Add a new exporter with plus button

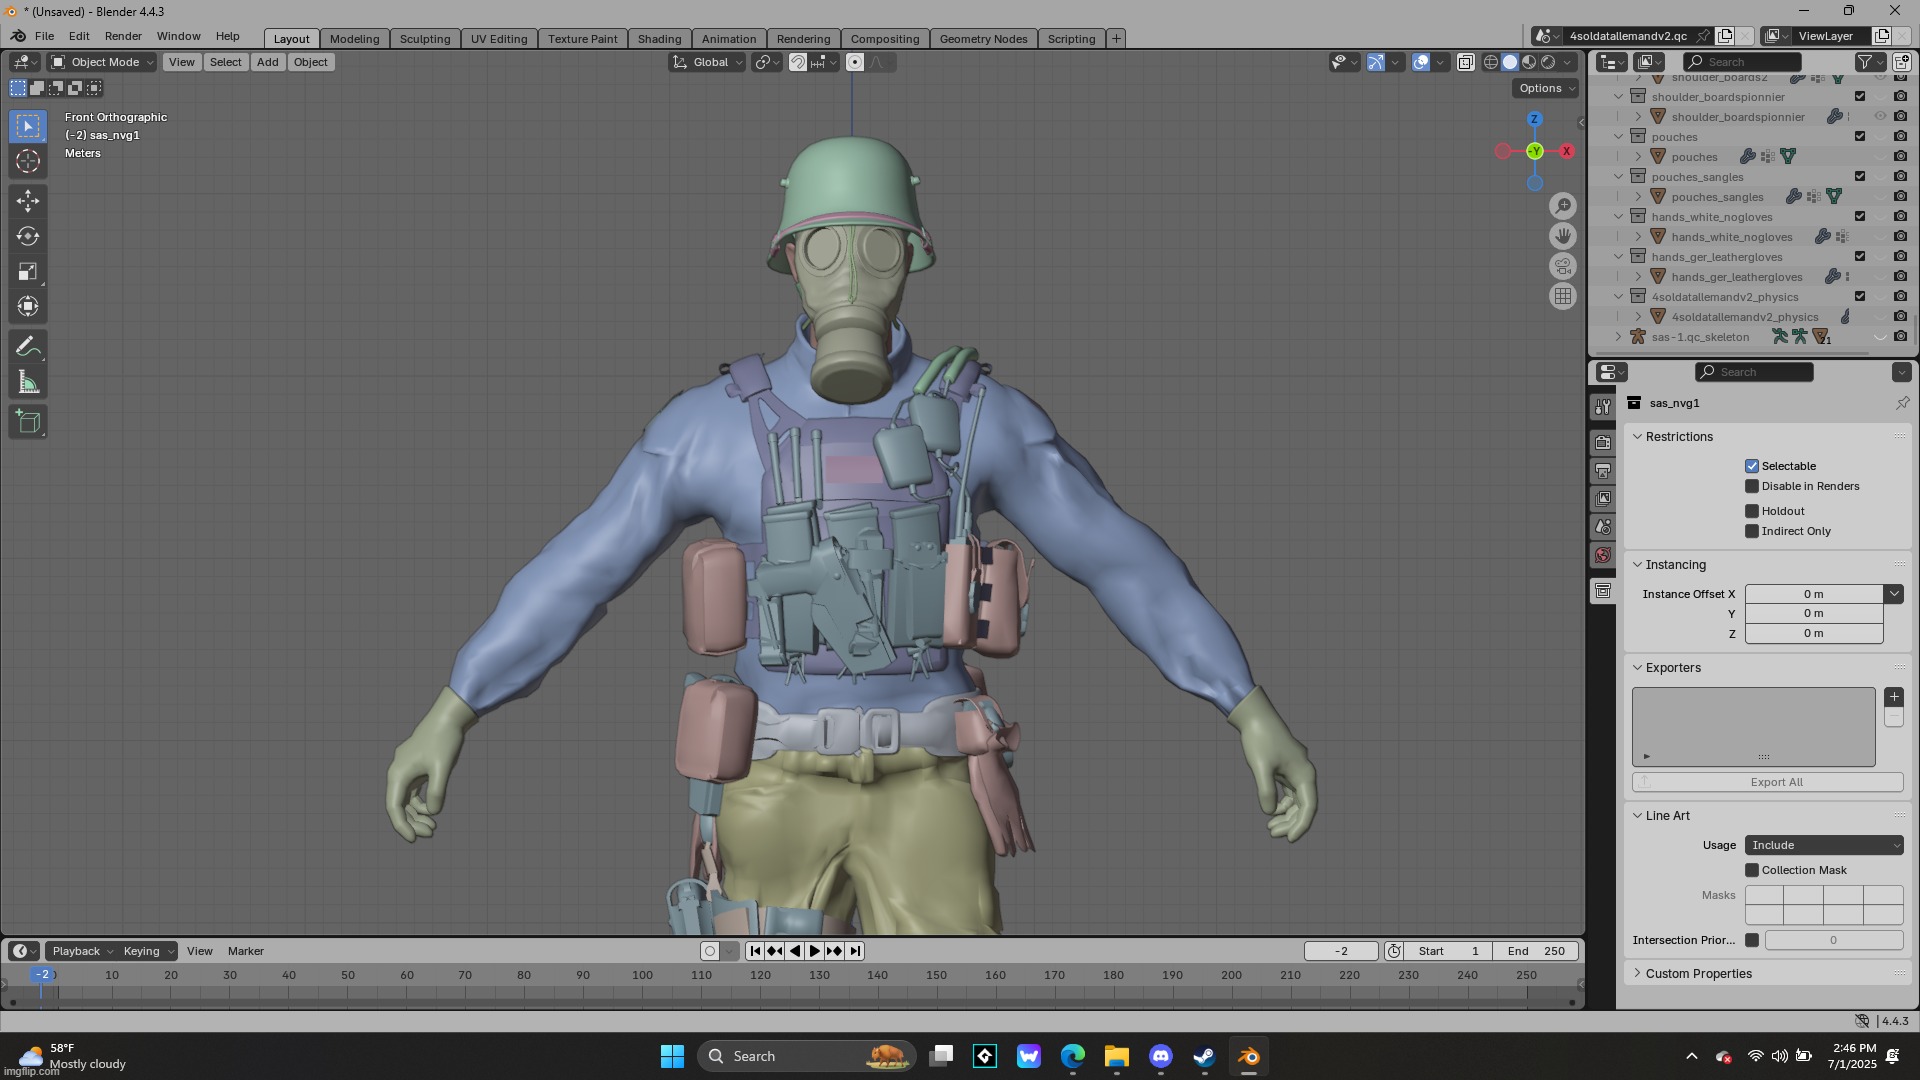[1894, 697]
